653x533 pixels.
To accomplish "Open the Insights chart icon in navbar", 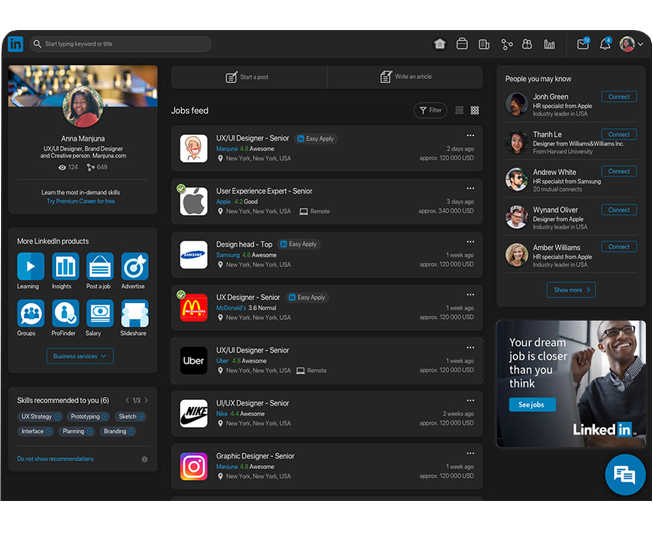I will pos(549,44).
